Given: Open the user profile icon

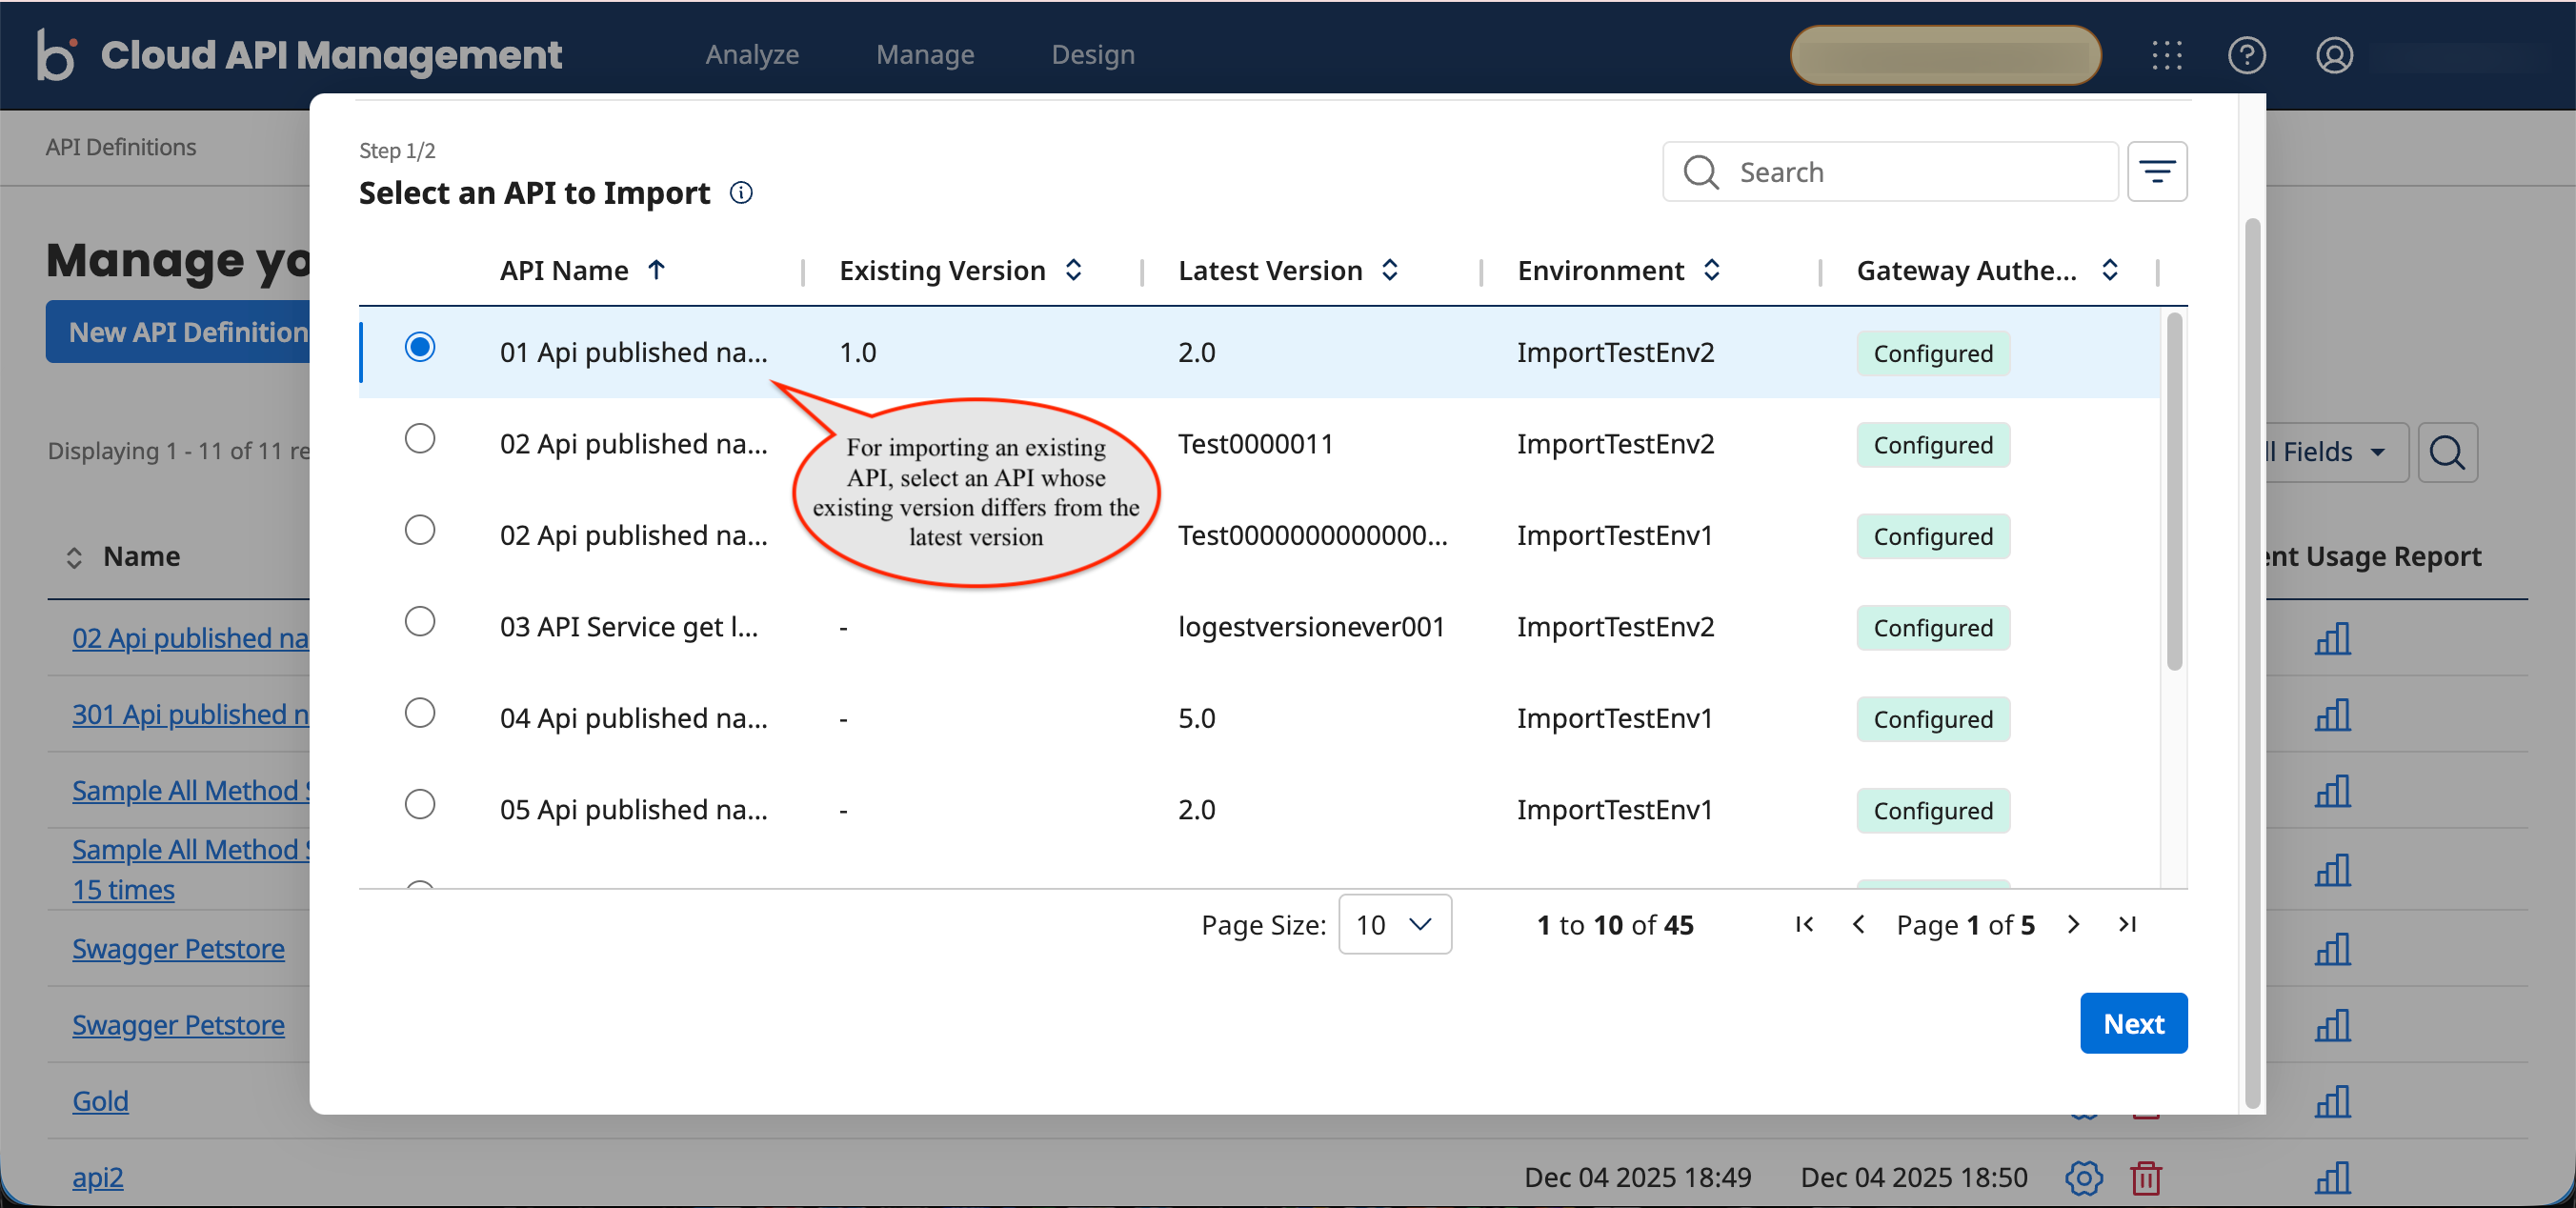Looking at the screenshot, I should click(x=2333, y=55).
